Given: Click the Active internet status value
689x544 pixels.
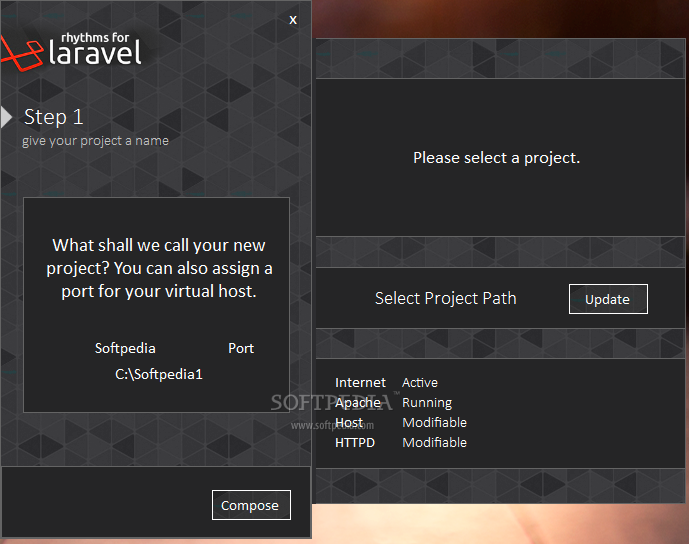Looking at the screenshot, I should click(420, 382).
